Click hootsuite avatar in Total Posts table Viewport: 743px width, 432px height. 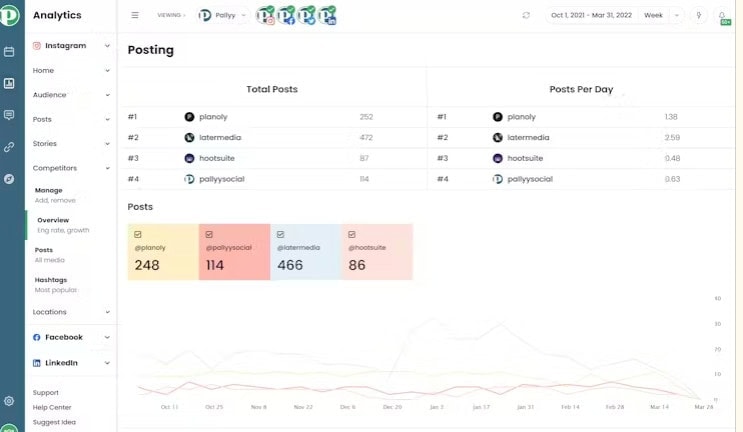coord(189,158)
